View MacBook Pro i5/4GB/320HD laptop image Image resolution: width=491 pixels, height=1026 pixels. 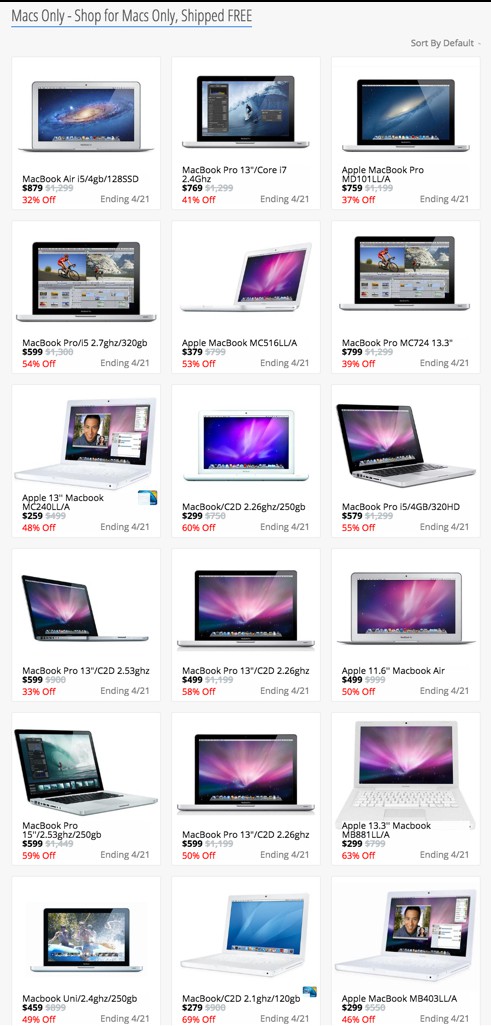[x=406, y=445]
